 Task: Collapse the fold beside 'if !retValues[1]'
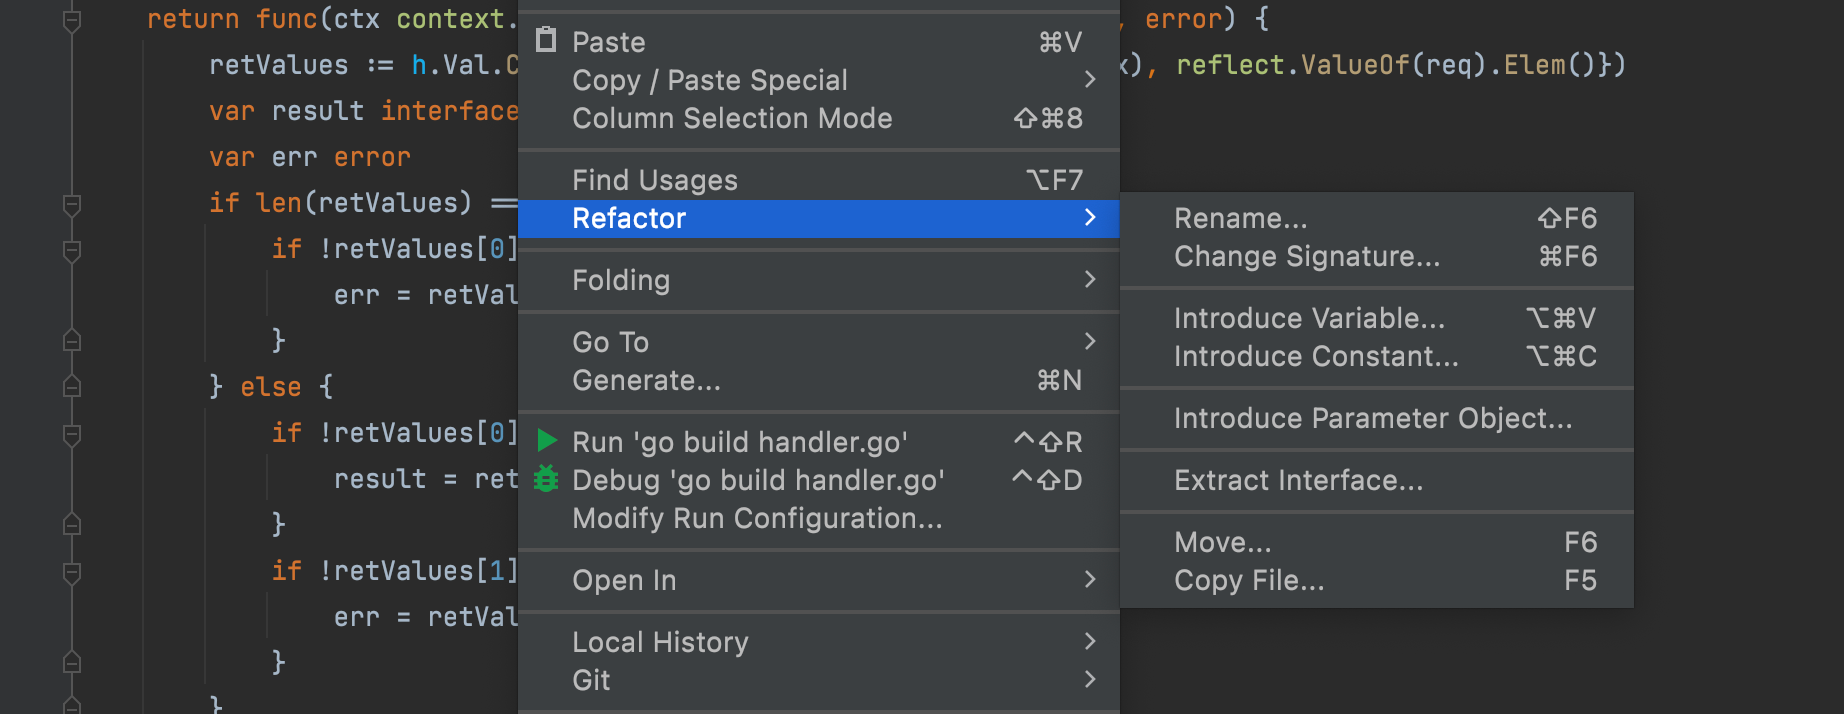point(72,572)
